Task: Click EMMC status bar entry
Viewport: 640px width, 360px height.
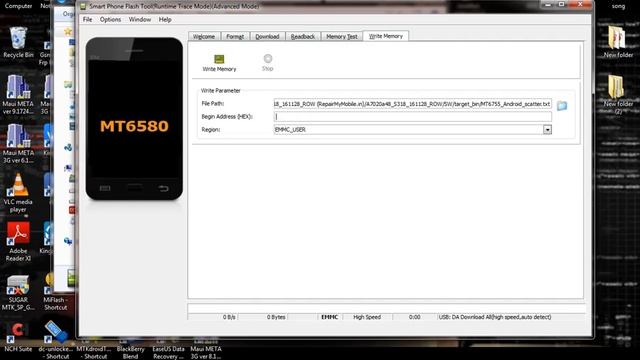Action: [x=329, y=317]
